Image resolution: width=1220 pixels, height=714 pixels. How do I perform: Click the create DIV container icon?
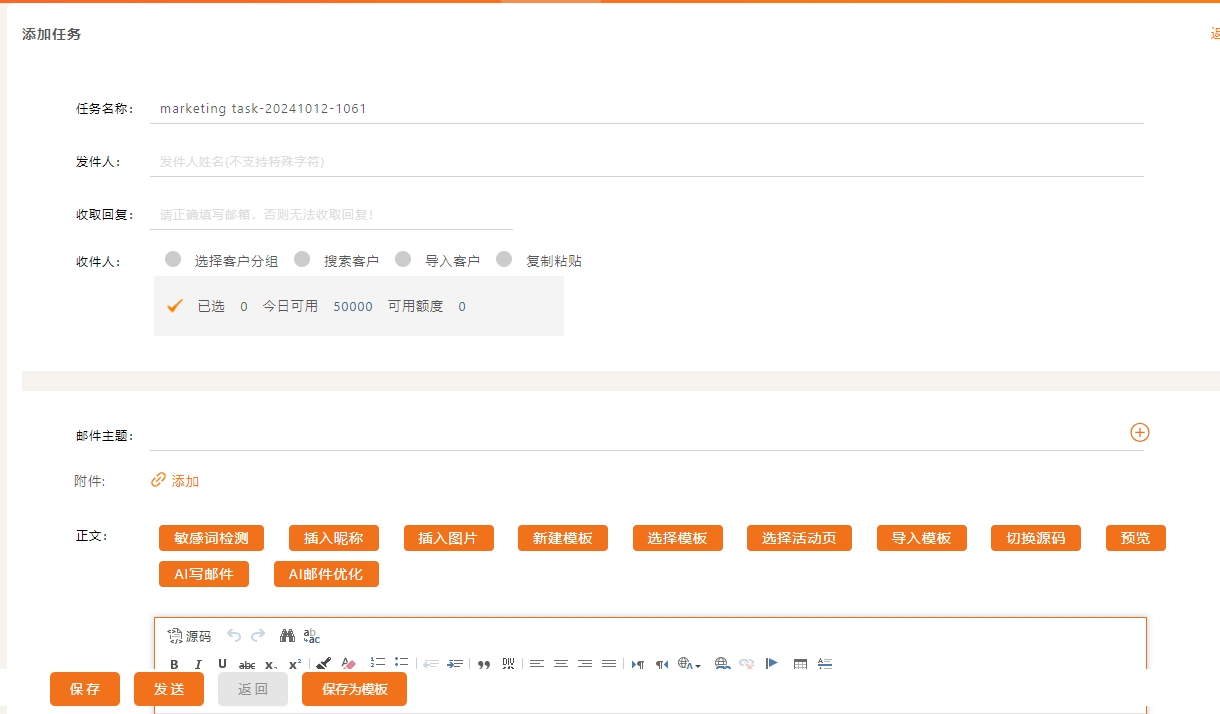point(508,663)
